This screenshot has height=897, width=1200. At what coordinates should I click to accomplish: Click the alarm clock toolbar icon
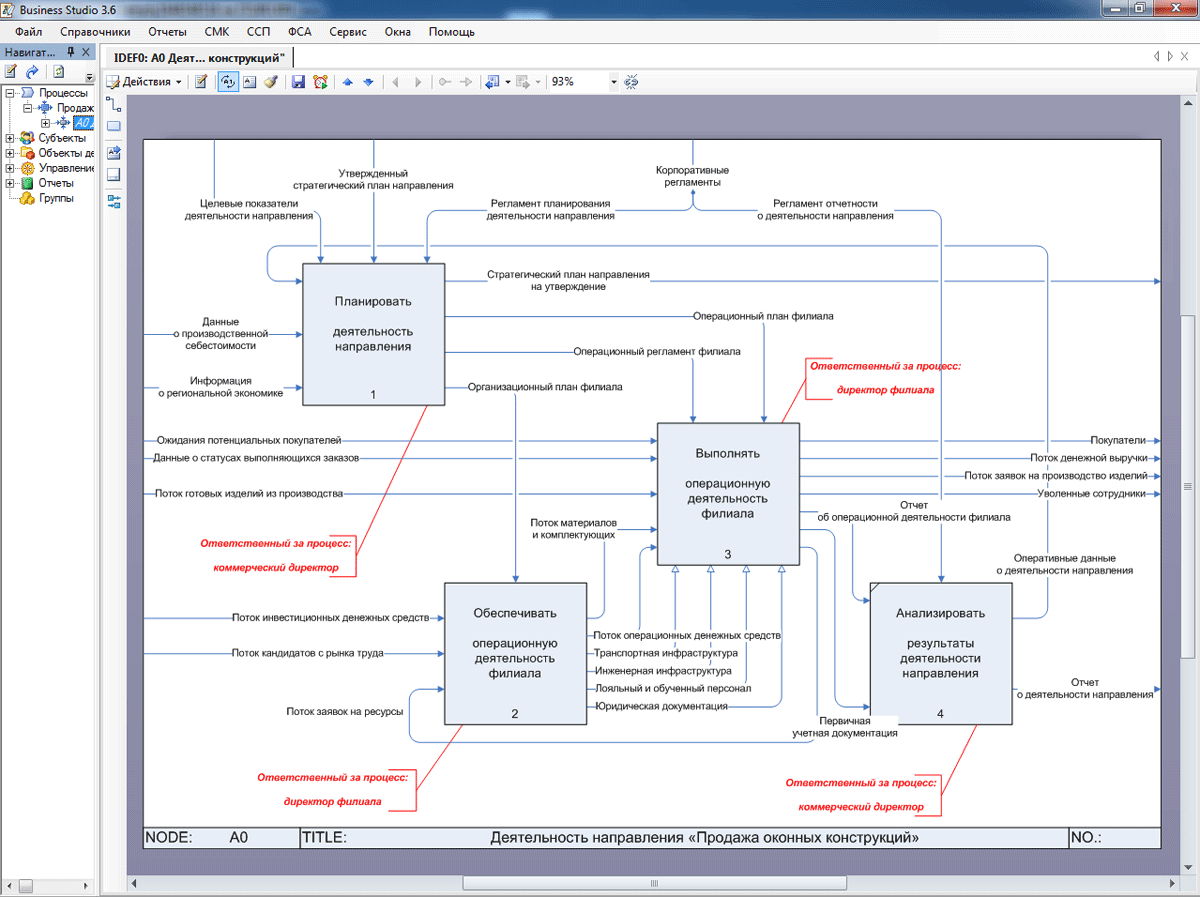[x=320, y=82]
